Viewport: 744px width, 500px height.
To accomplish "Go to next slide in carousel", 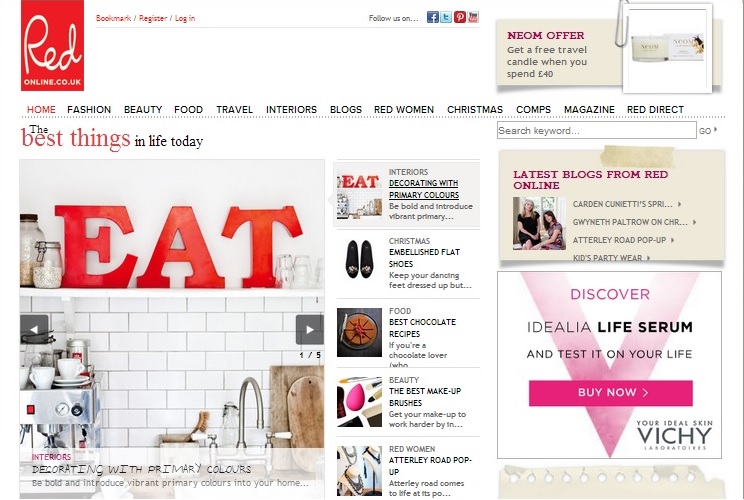I will (x=309, y=329).
